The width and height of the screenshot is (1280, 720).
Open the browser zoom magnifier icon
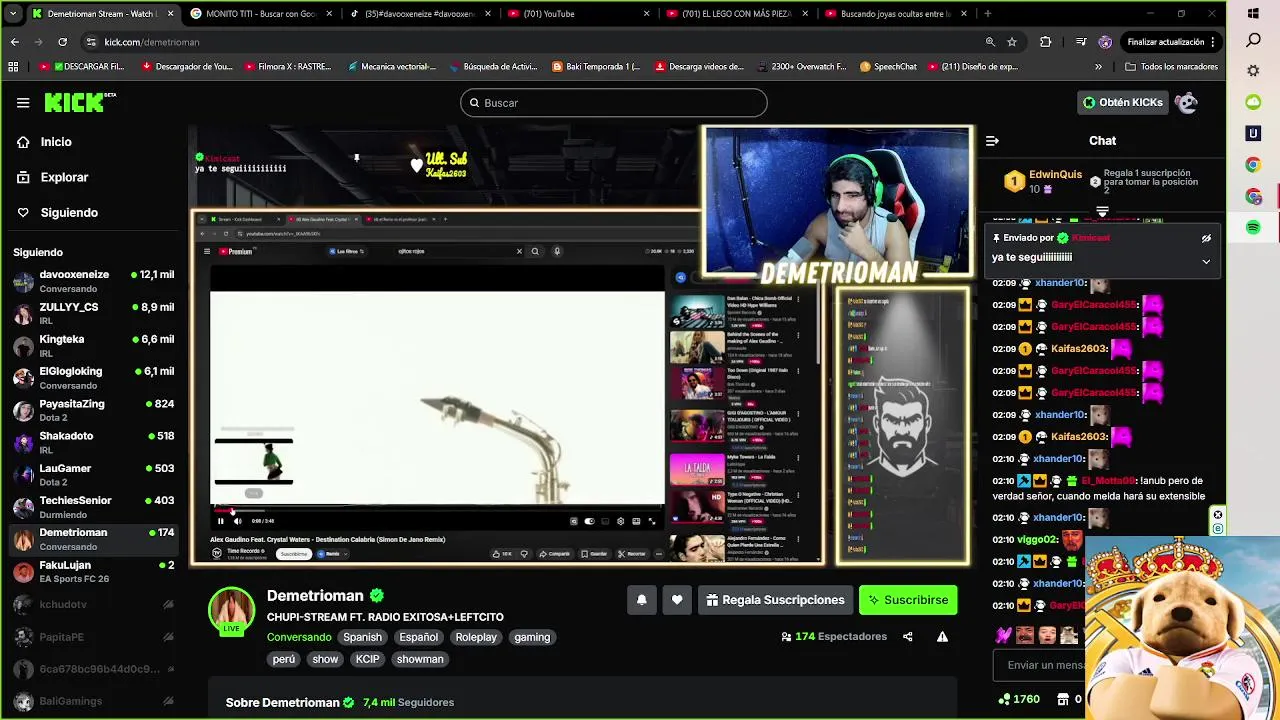tap(990, 42)
